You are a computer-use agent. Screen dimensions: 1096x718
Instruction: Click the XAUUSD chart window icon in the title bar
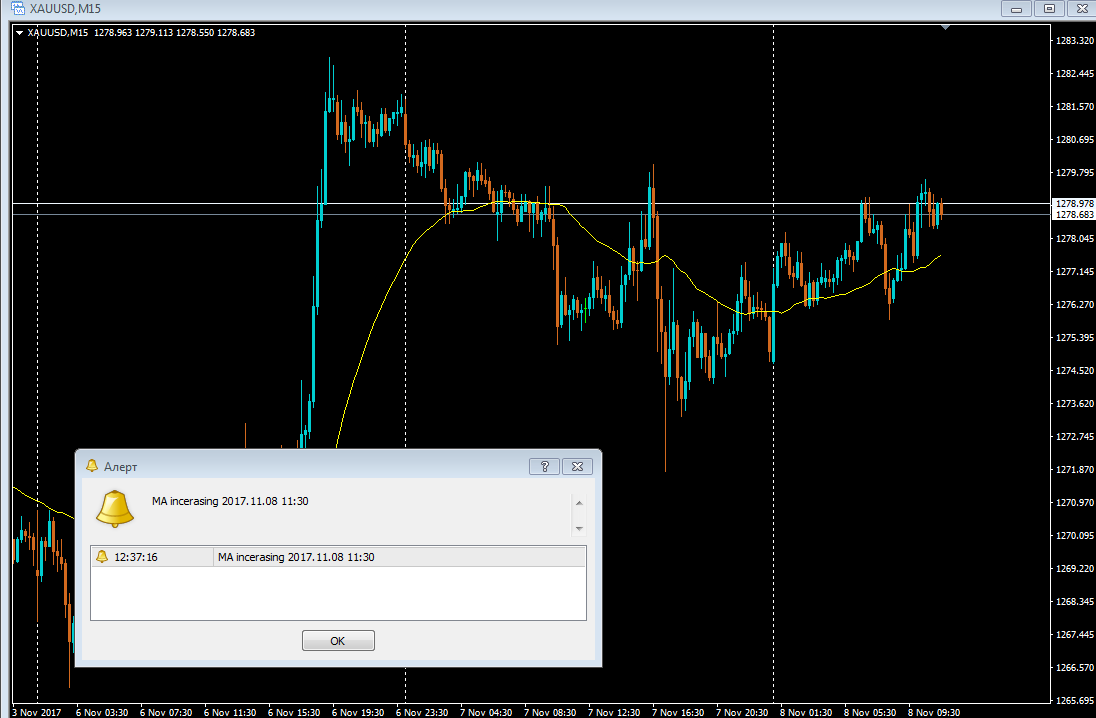point(18,8)
